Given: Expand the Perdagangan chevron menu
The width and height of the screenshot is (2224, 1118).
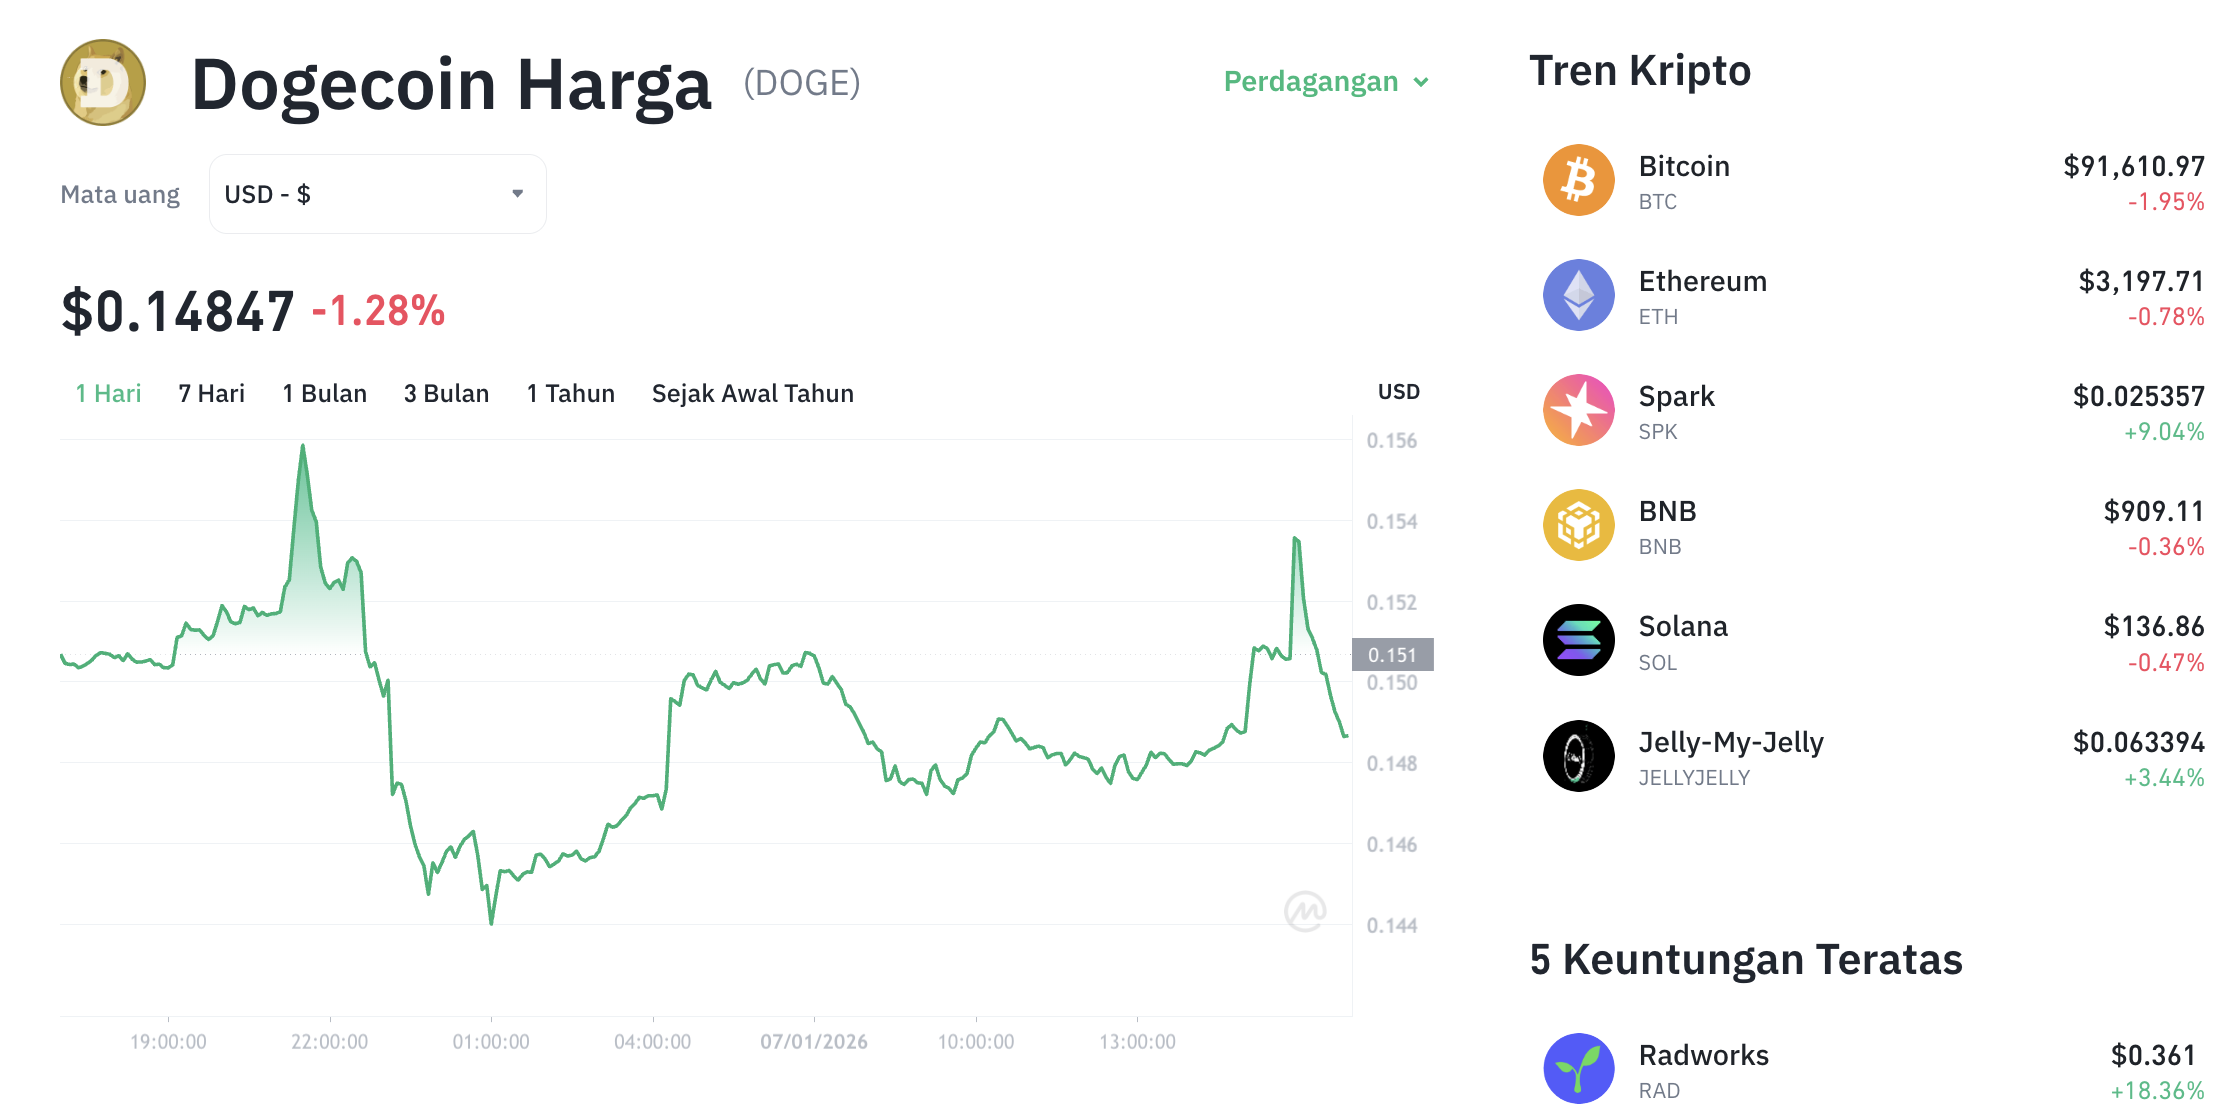Looking at the screenshot, I should [x=1423, y=83].
